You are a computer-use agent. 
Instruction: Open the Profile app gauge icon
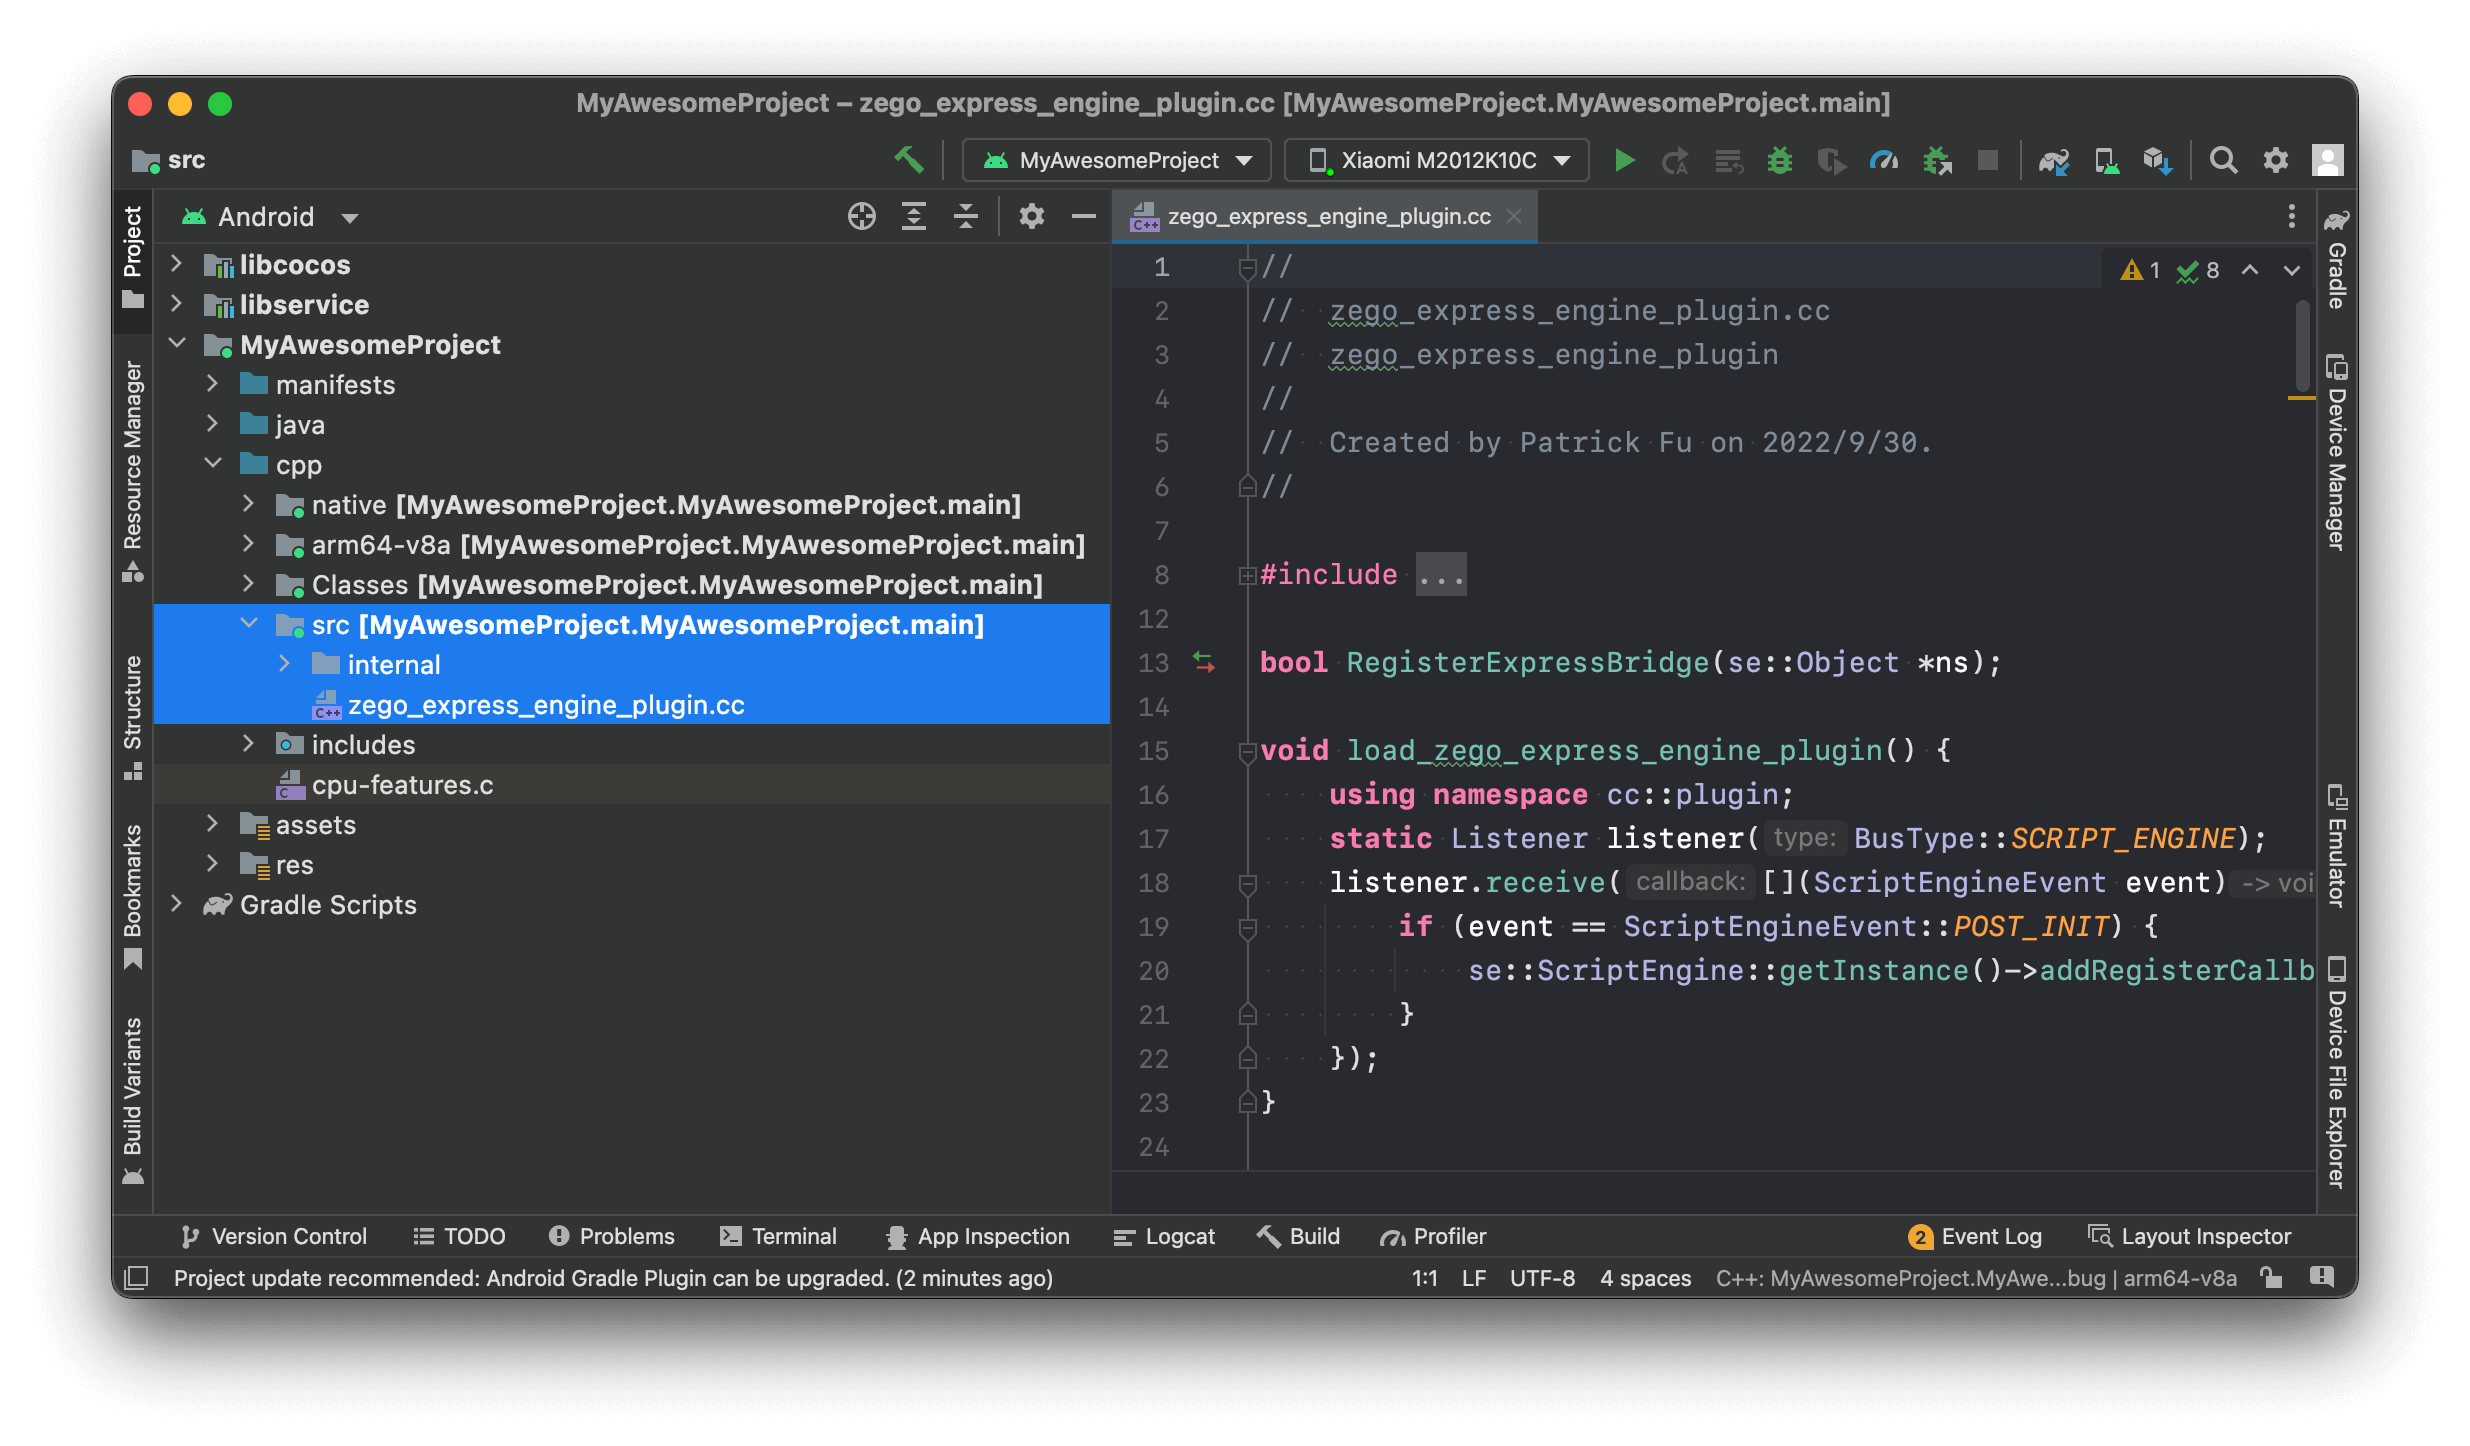(x=1883, y=160)
